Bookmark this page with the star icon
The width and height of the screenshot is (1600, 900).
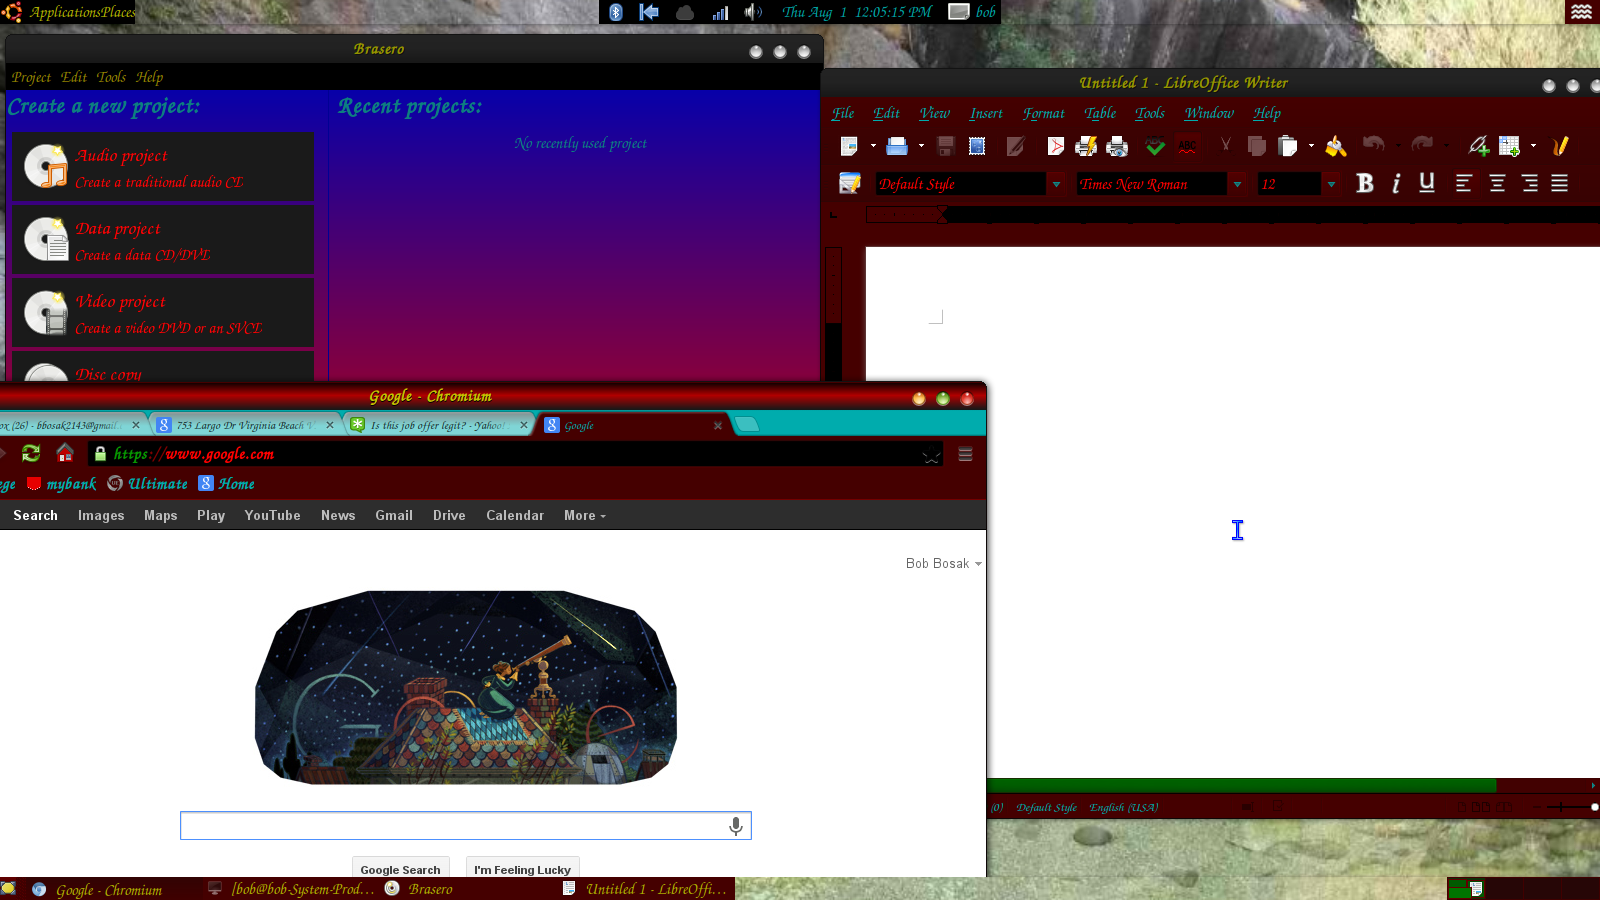click(931, 455)
